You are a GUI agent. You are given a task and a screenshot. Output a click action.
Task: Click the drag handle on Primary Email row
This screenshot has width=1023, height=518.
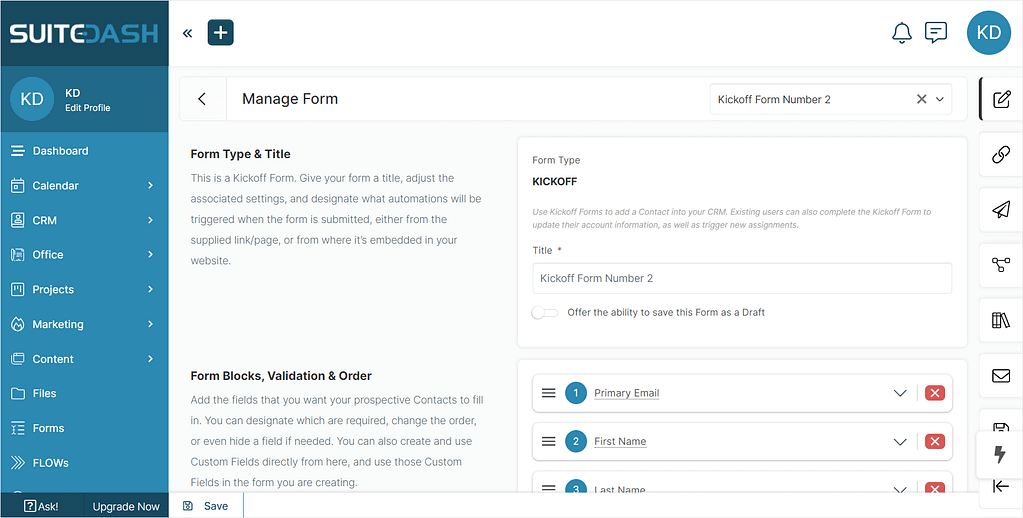[549, 393]
